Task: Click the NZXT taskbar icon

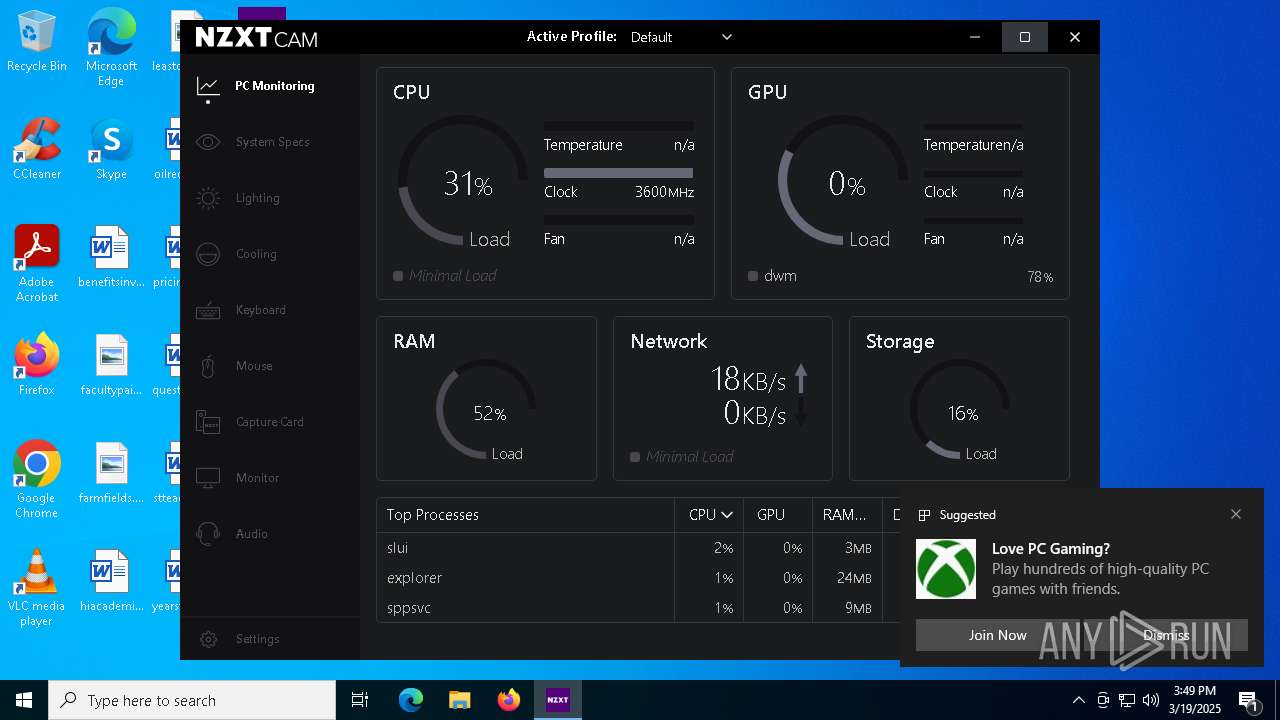Action: [557, 700]
